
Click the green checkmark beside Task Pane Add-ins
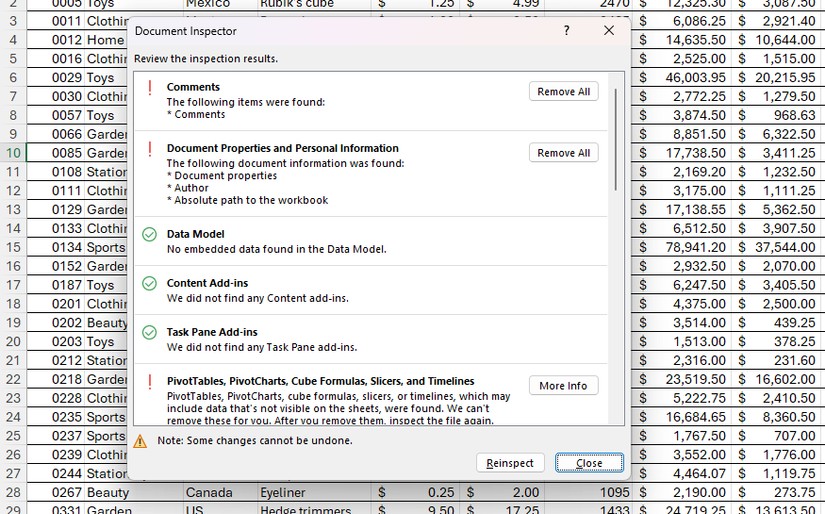tap(149, 332)
